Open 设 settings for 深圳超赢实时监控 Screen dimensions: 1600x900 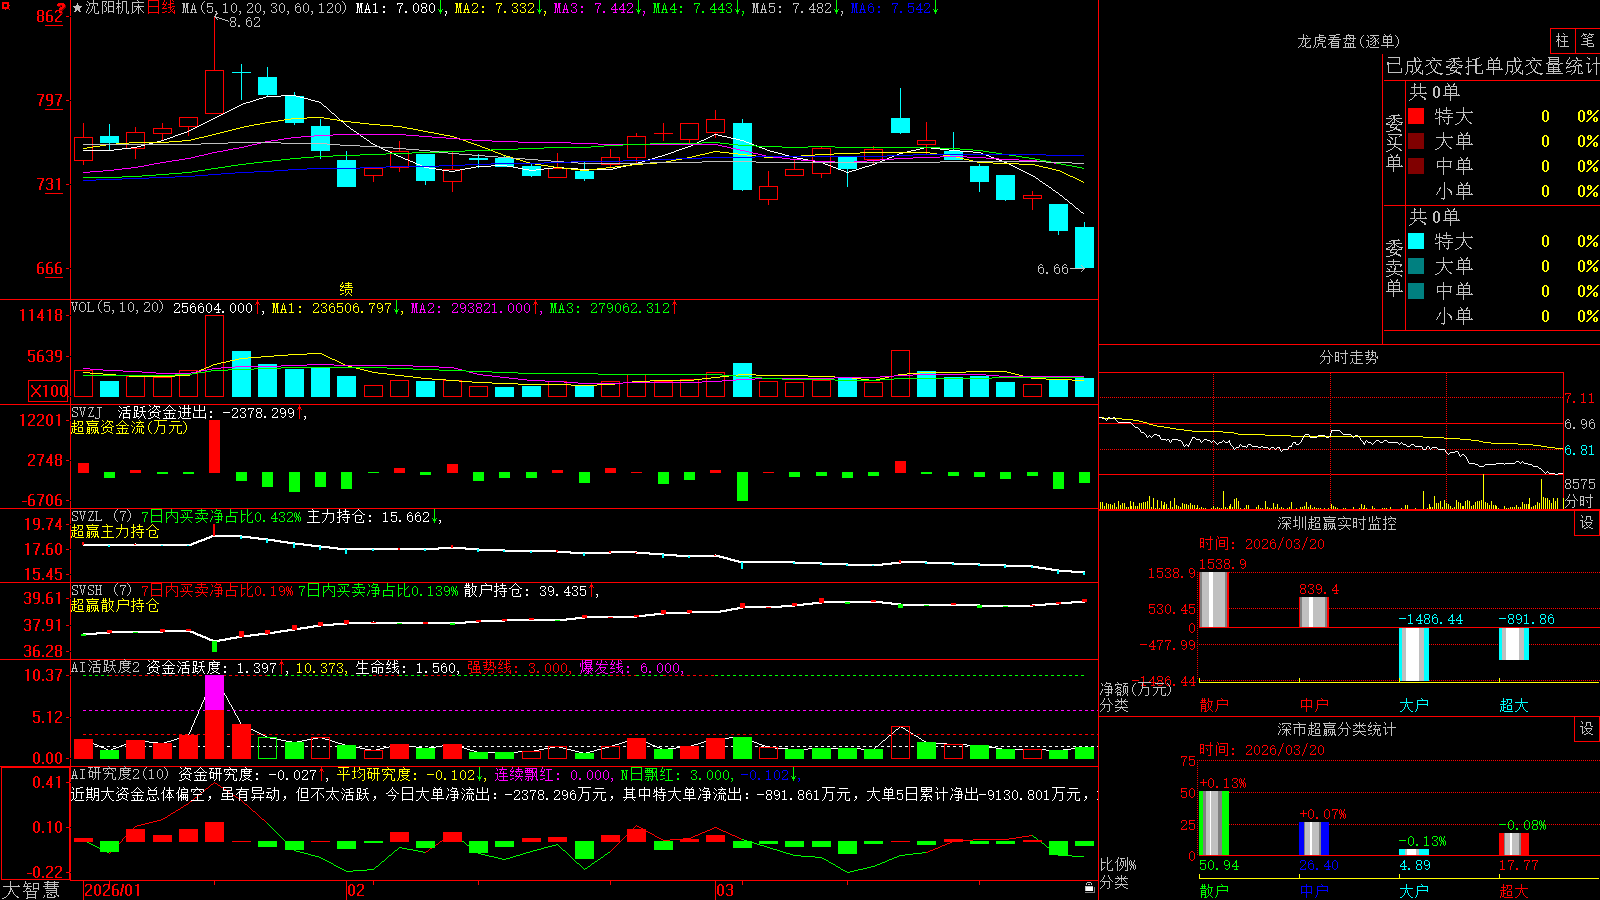click(x=1587, y=523)
